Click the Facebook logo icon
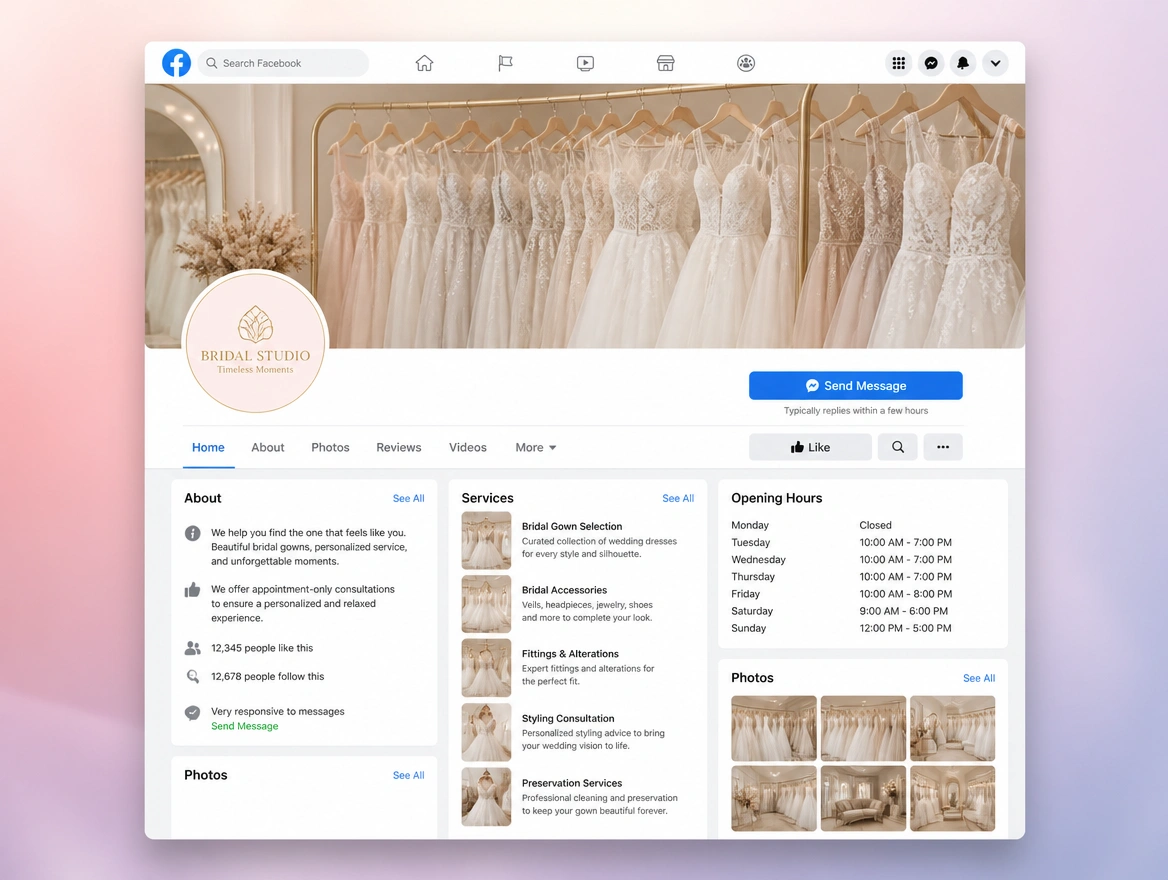Screen dimensions: 1168x880 177,63
